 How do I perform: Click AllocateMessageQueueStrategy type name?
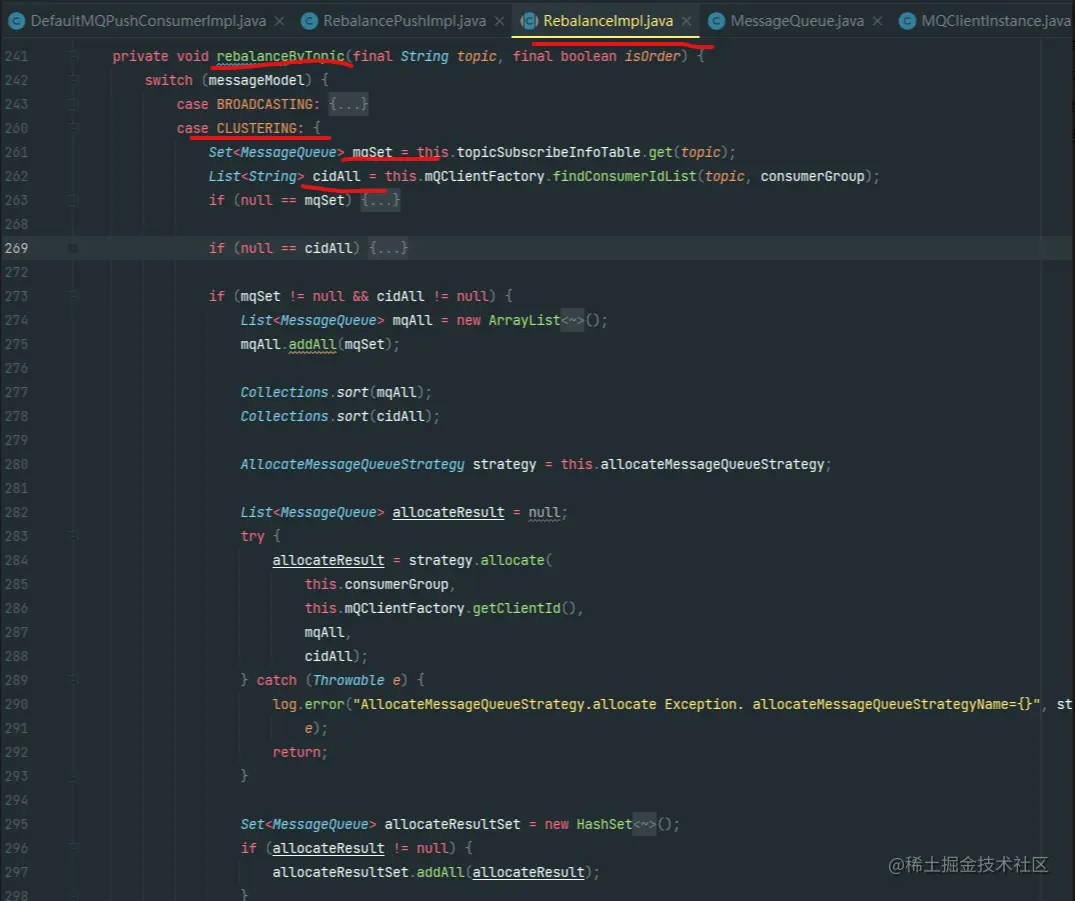352,464
